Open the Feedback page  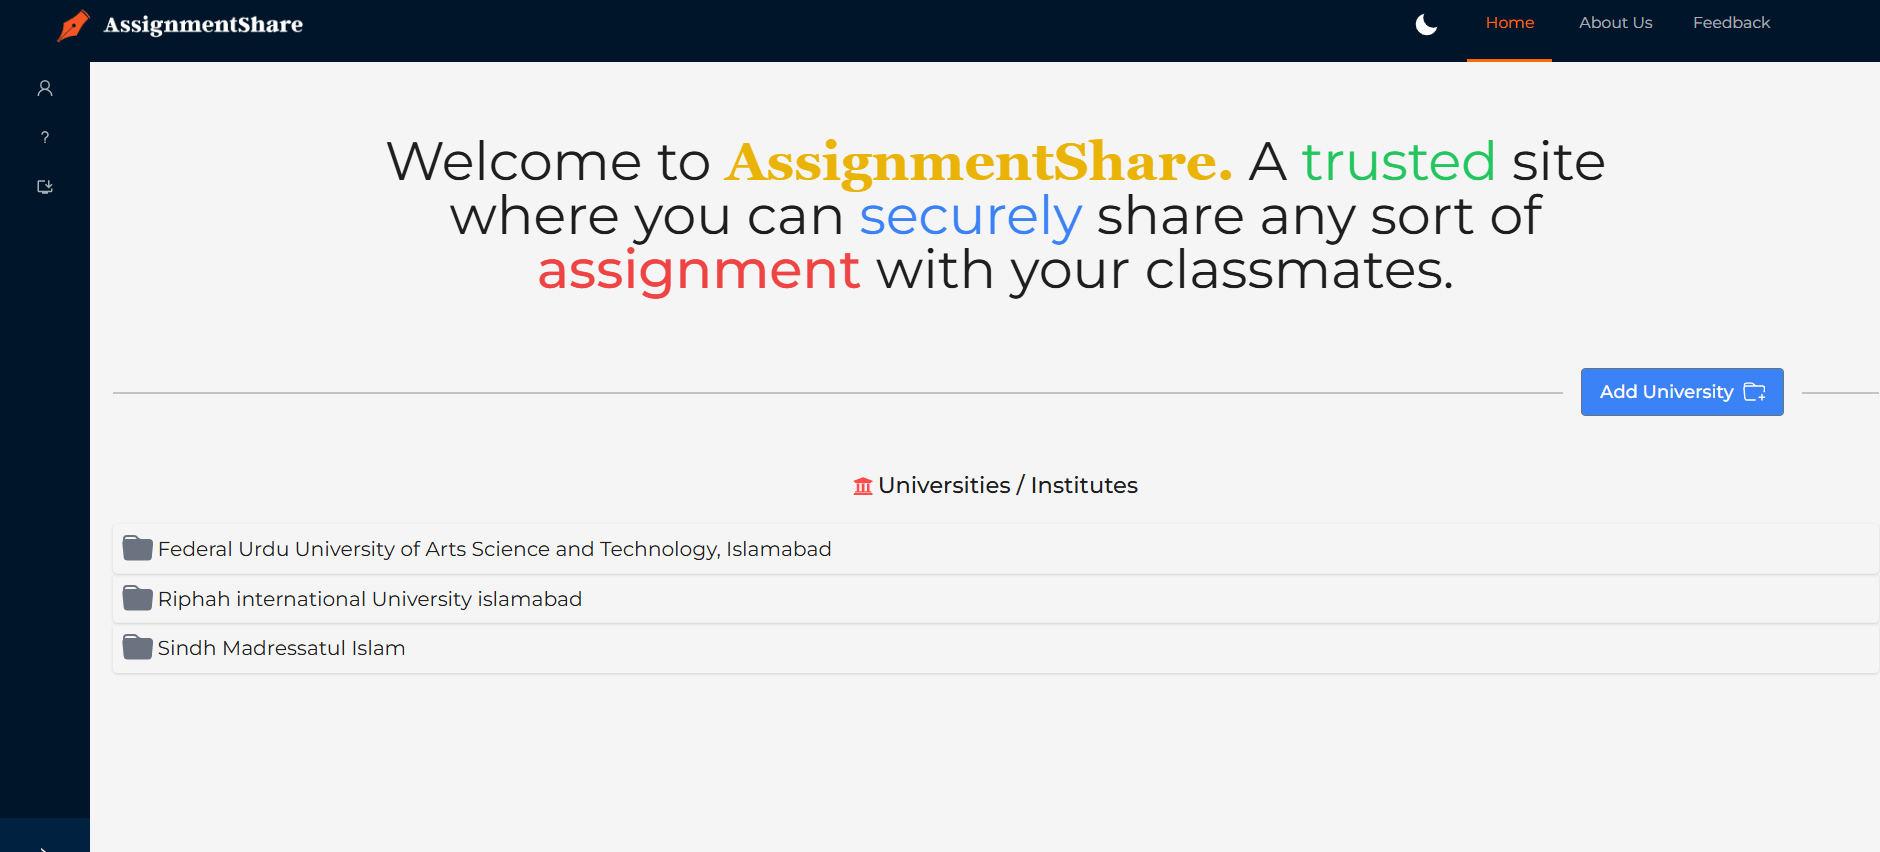(1731, 23)
